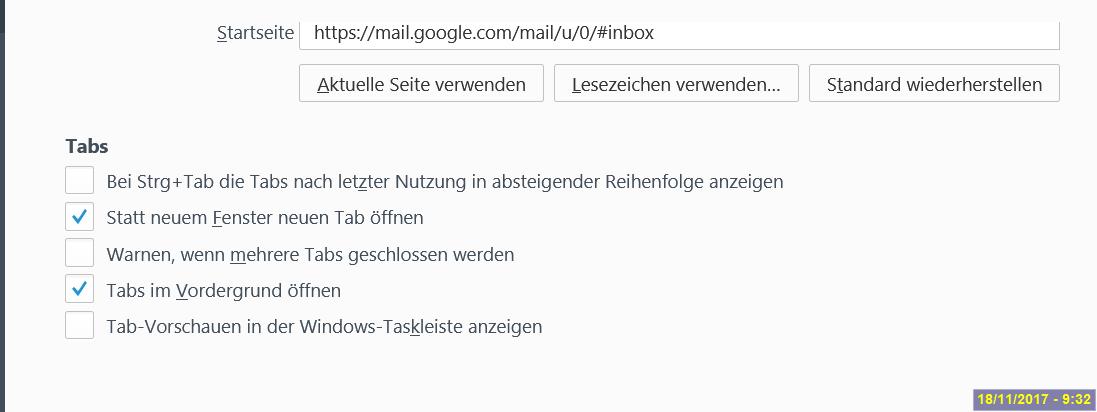
Task: Click the "Tab-Vorschauen in der Windows-Taskleiste anzeigen" text
Action: [324, 327]
